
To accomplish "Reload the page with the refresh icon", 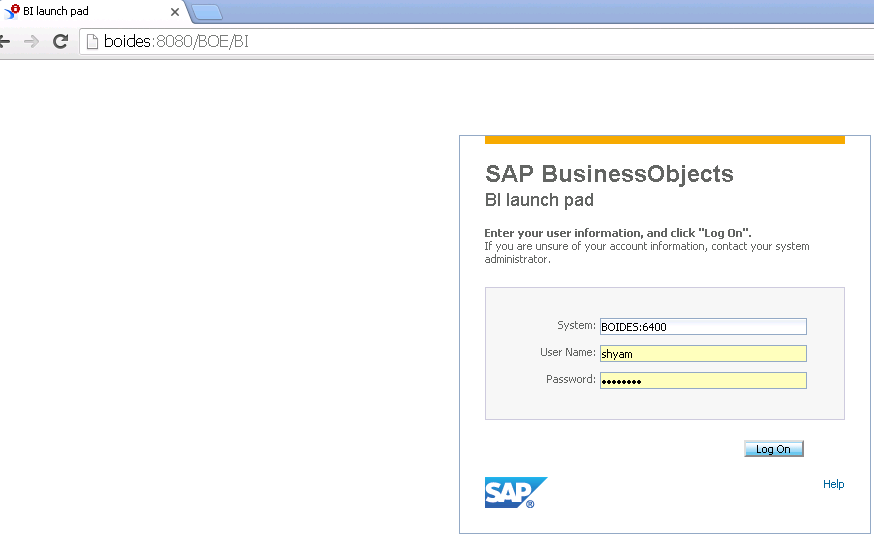I will pyautogui.click(x=60, y=41).
